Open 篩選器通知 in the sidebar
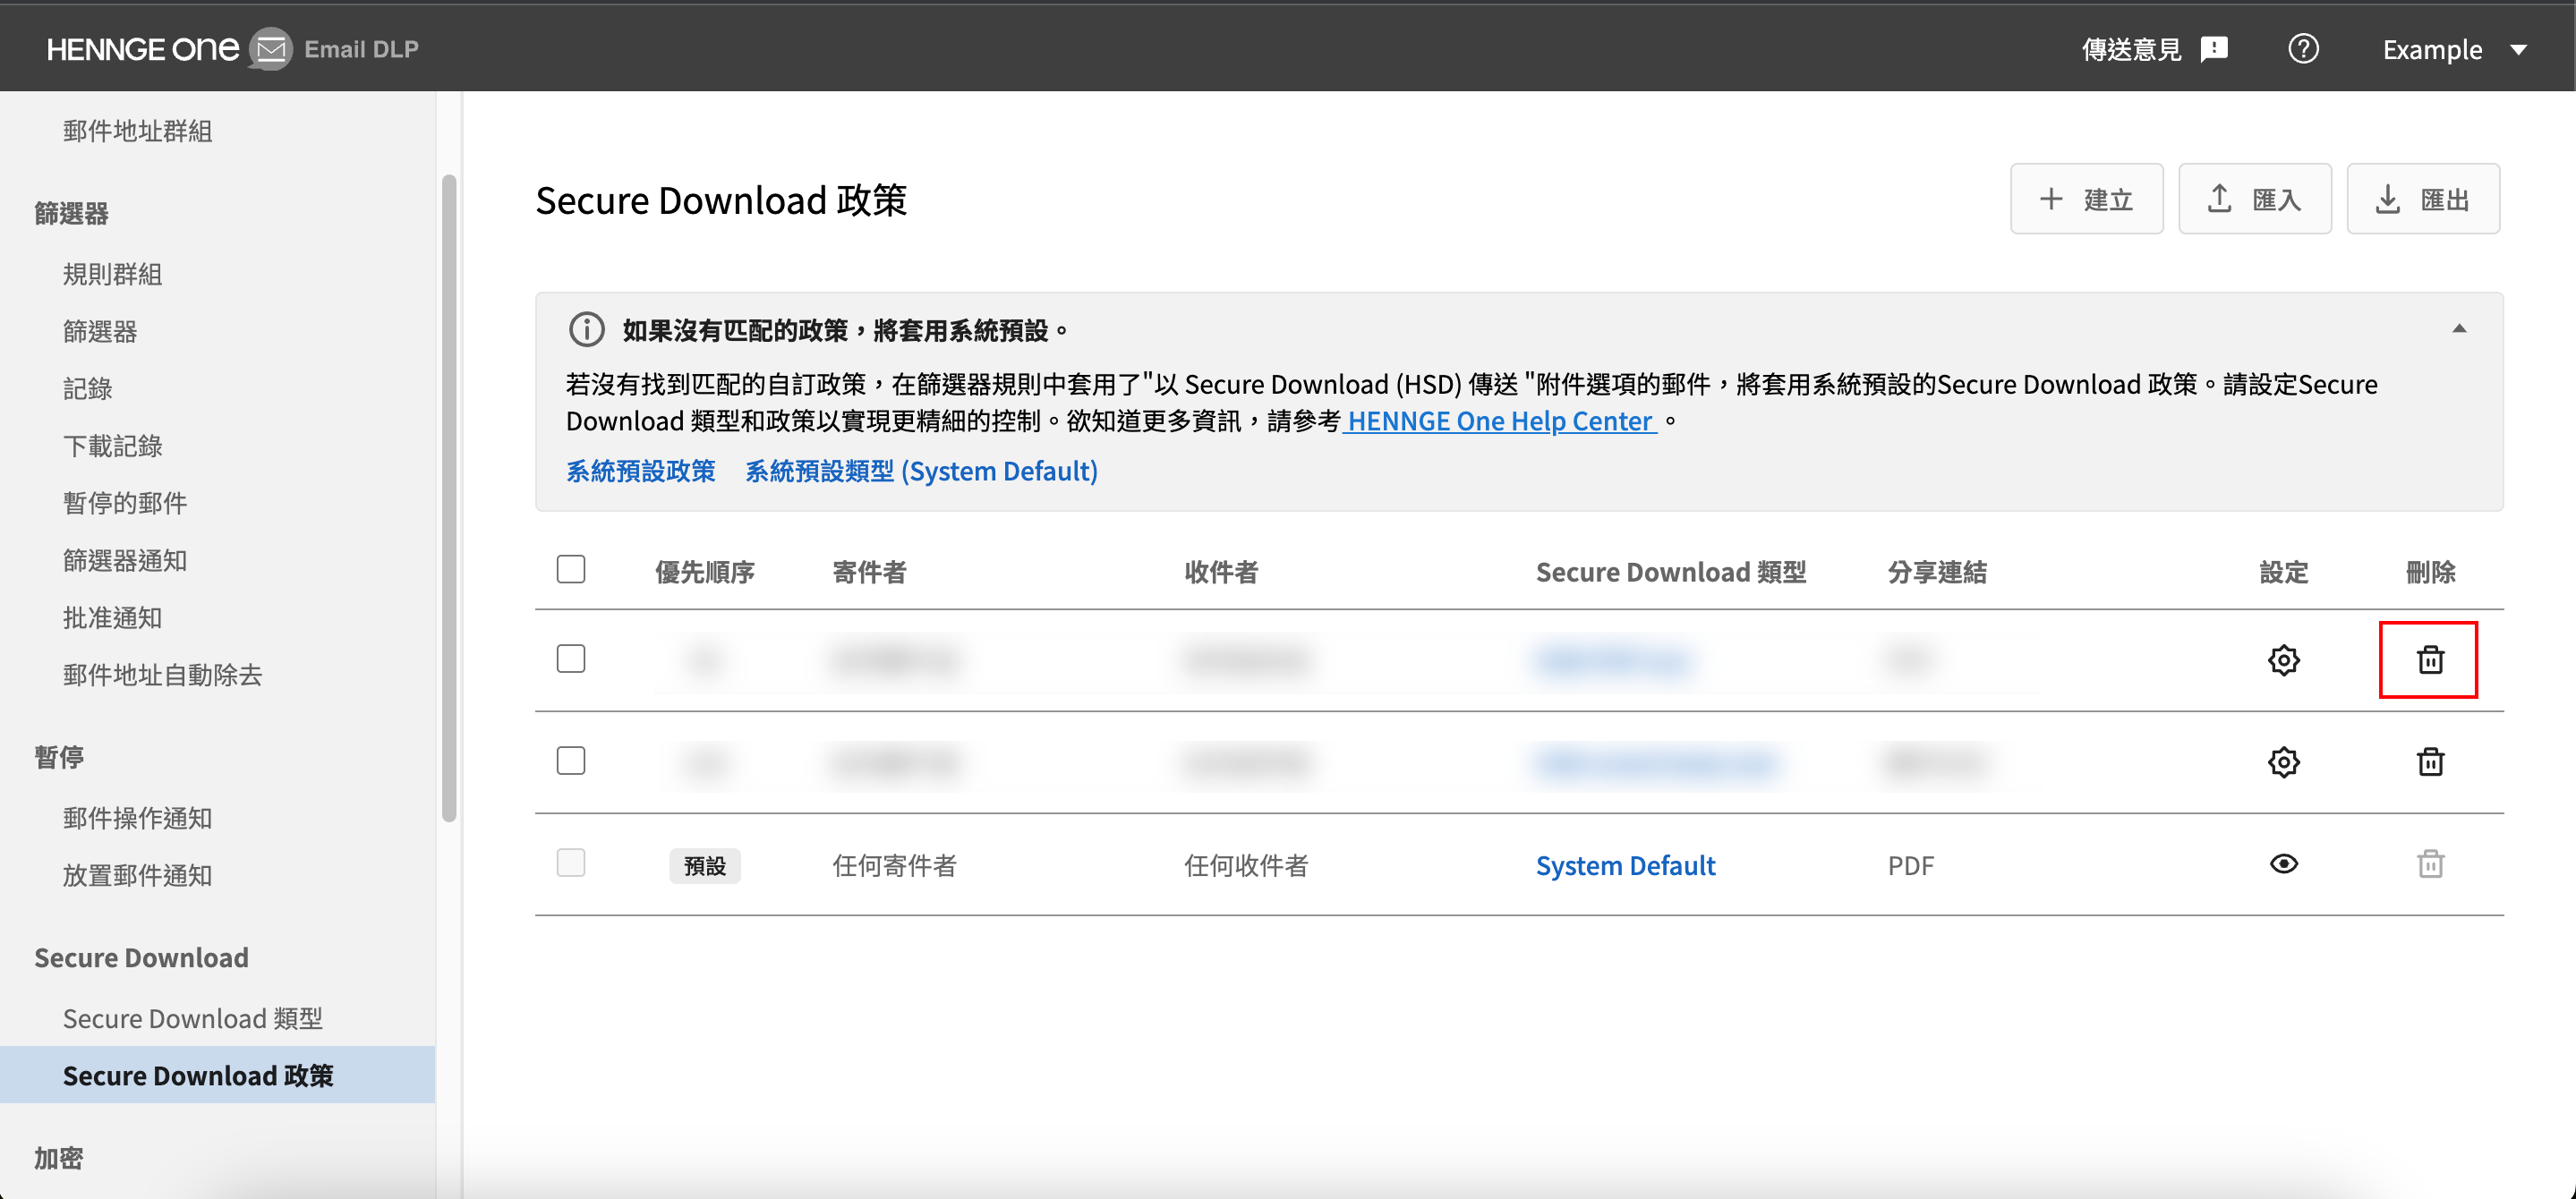This screenshot has width=2576, height=1199. tap(125, 560)
